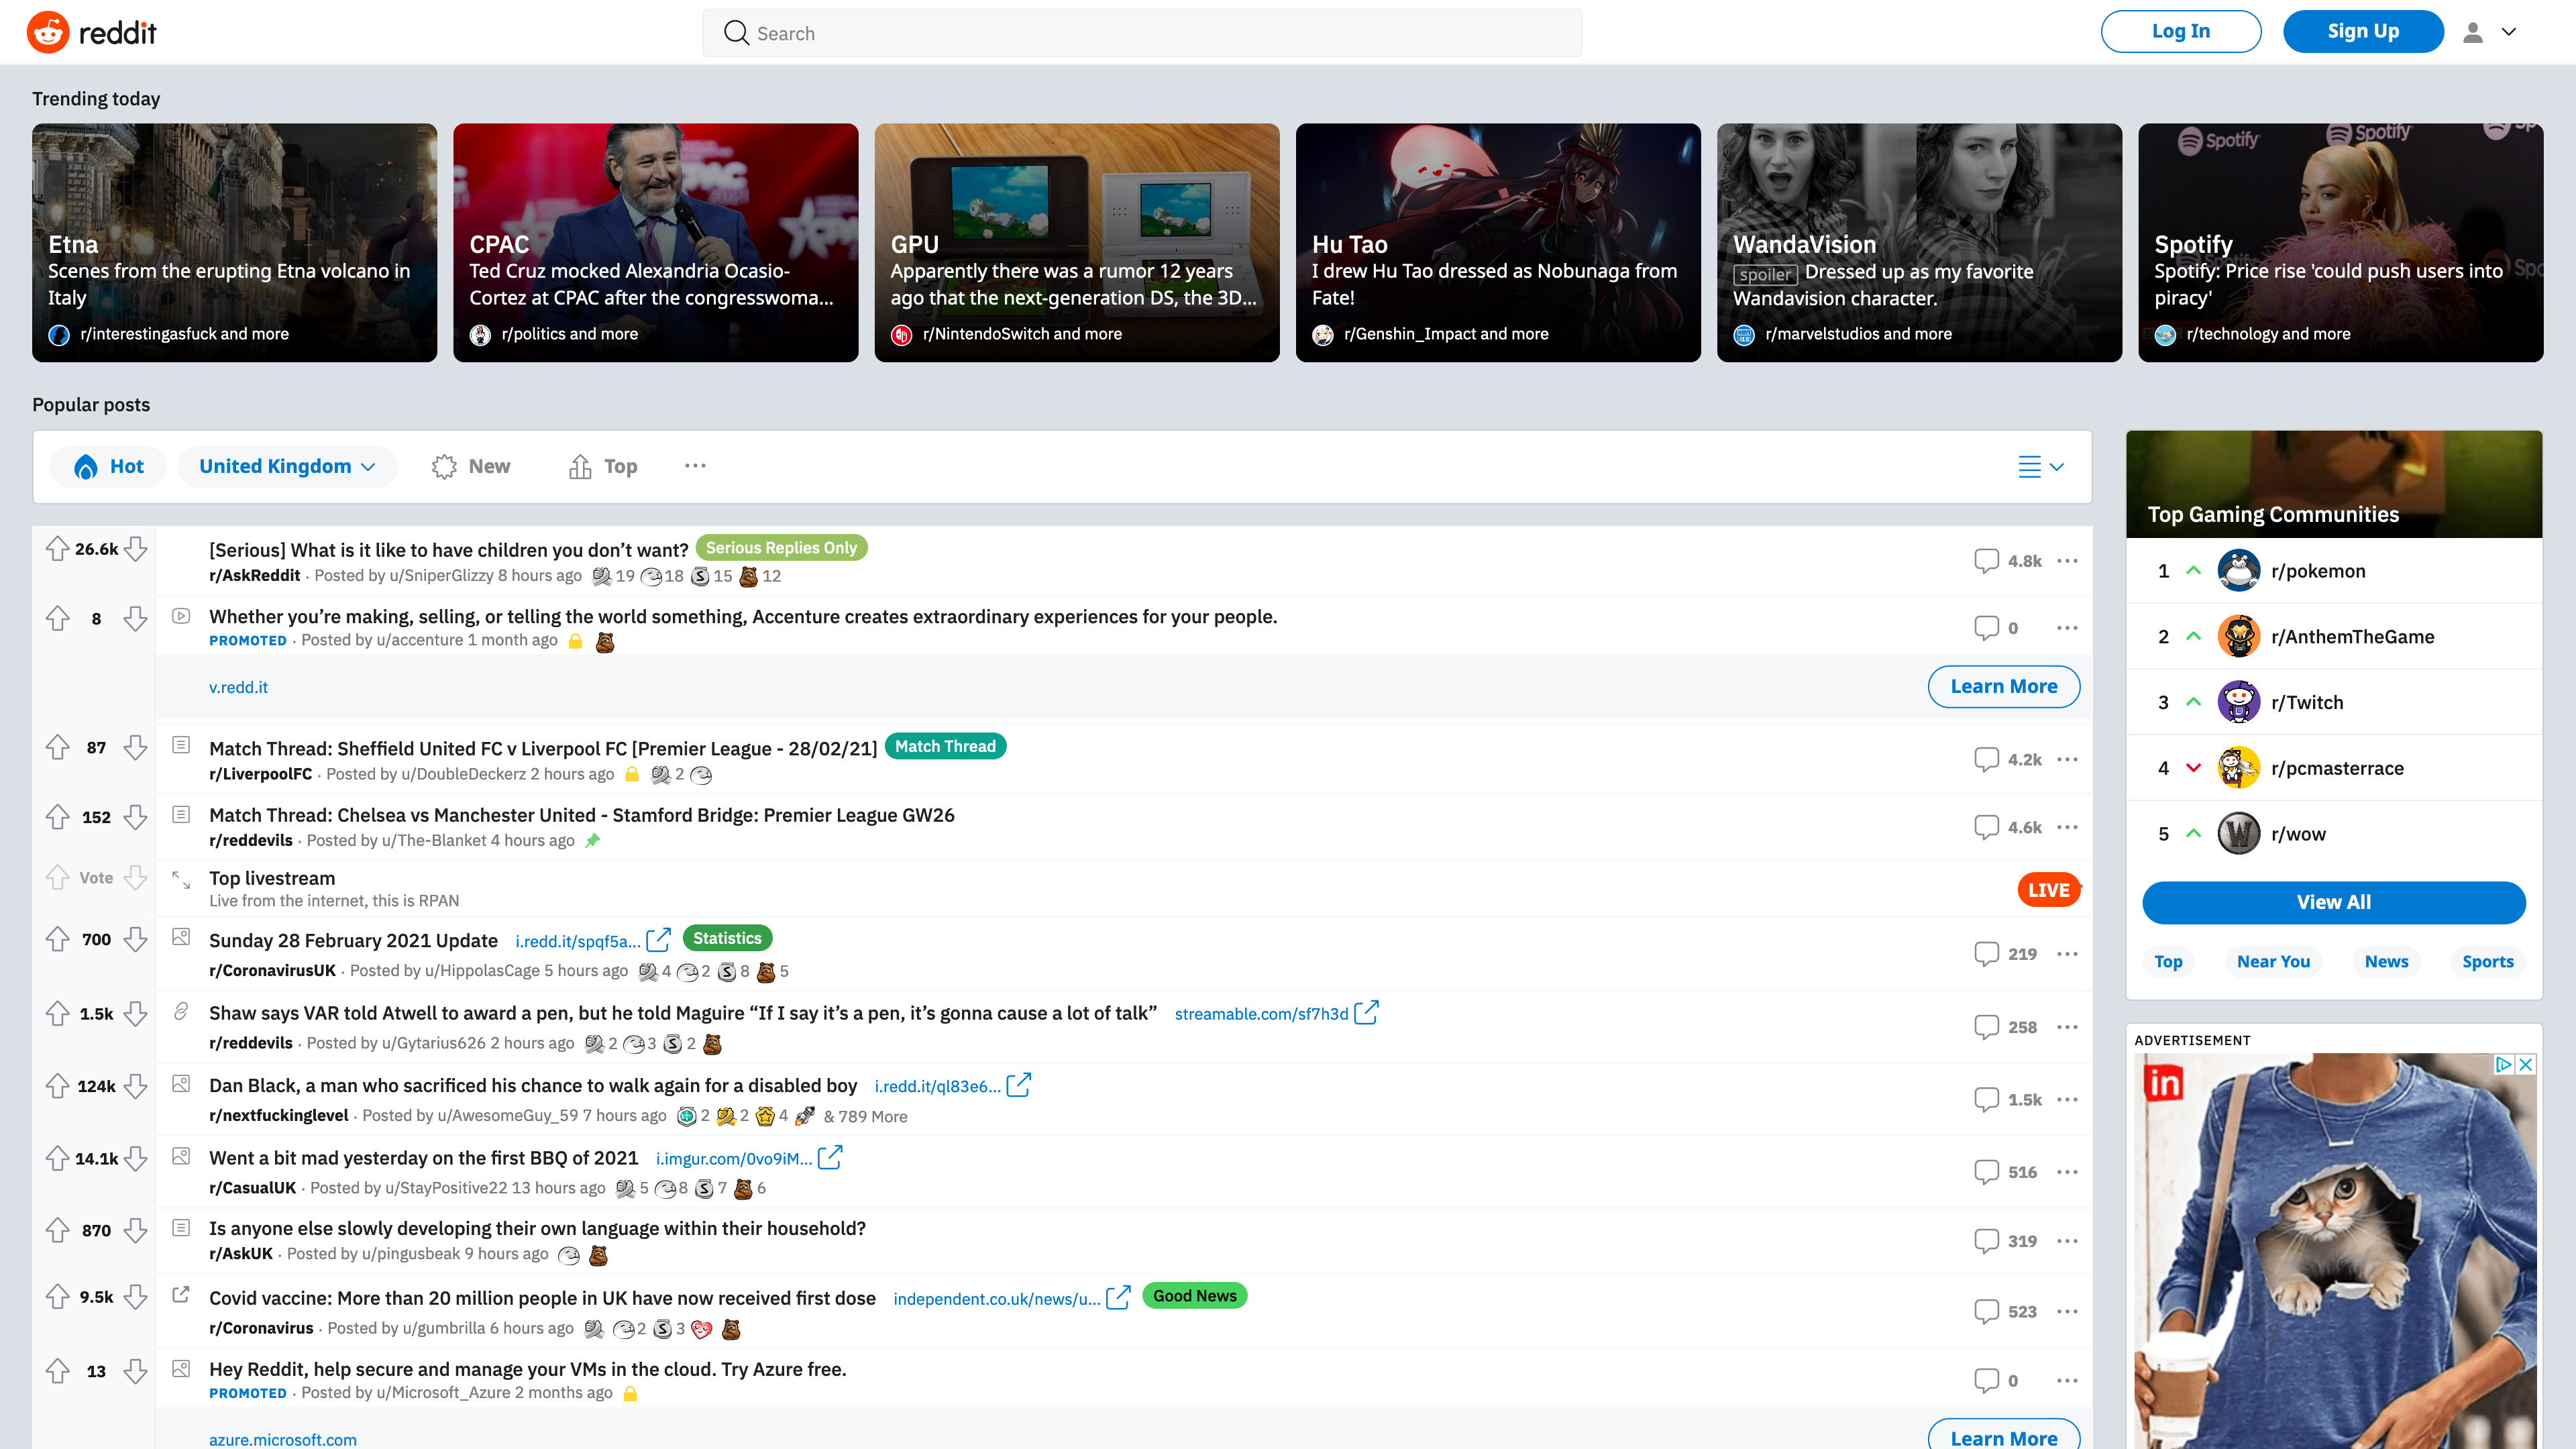This screenshot has width=2576, height=1449.
Task: Click the Search input field
Action: (1141, 33)
